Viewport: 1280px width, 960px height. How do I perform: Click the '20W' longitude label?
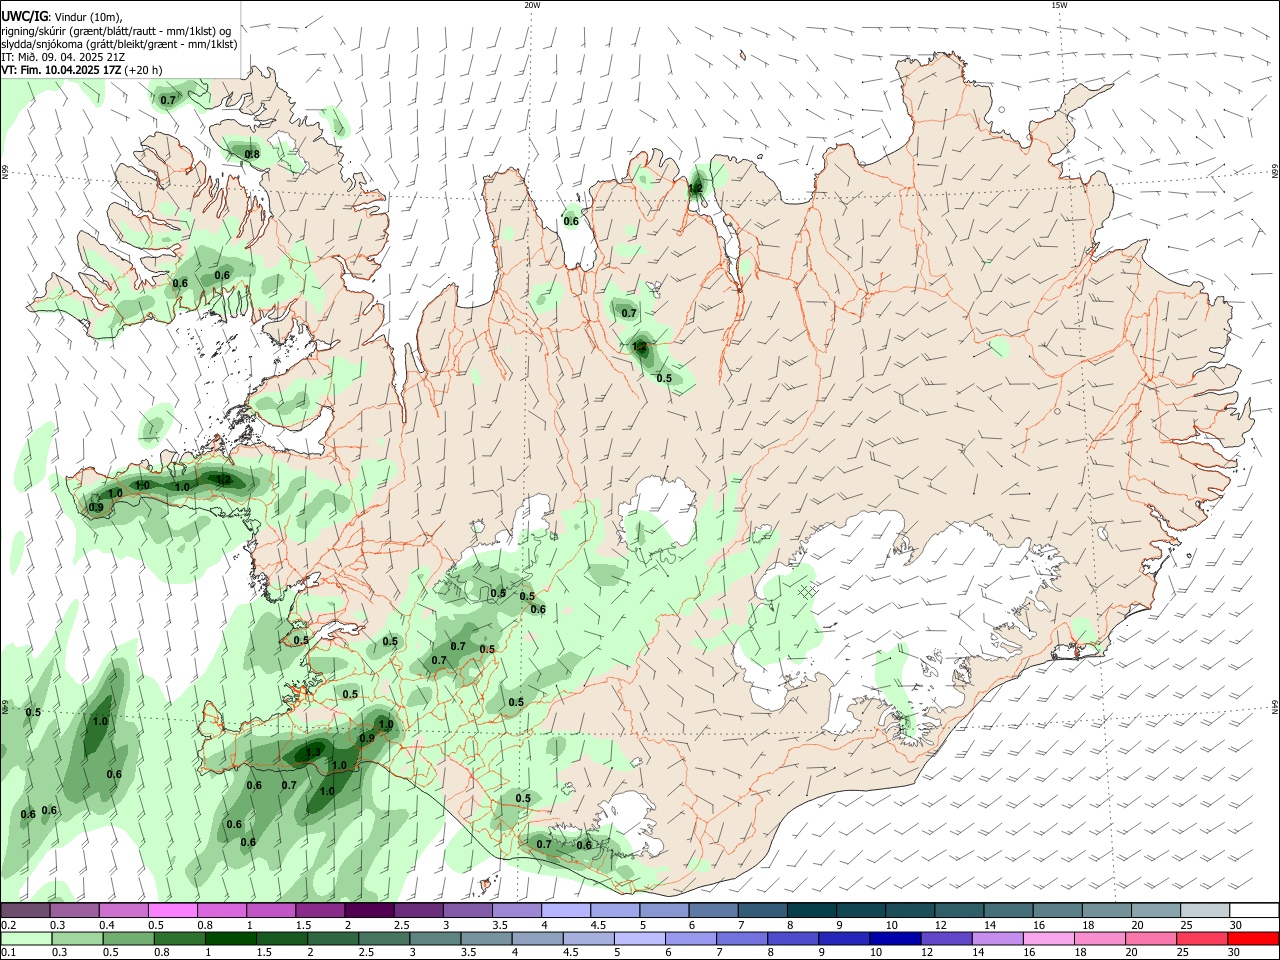point(532,5)
